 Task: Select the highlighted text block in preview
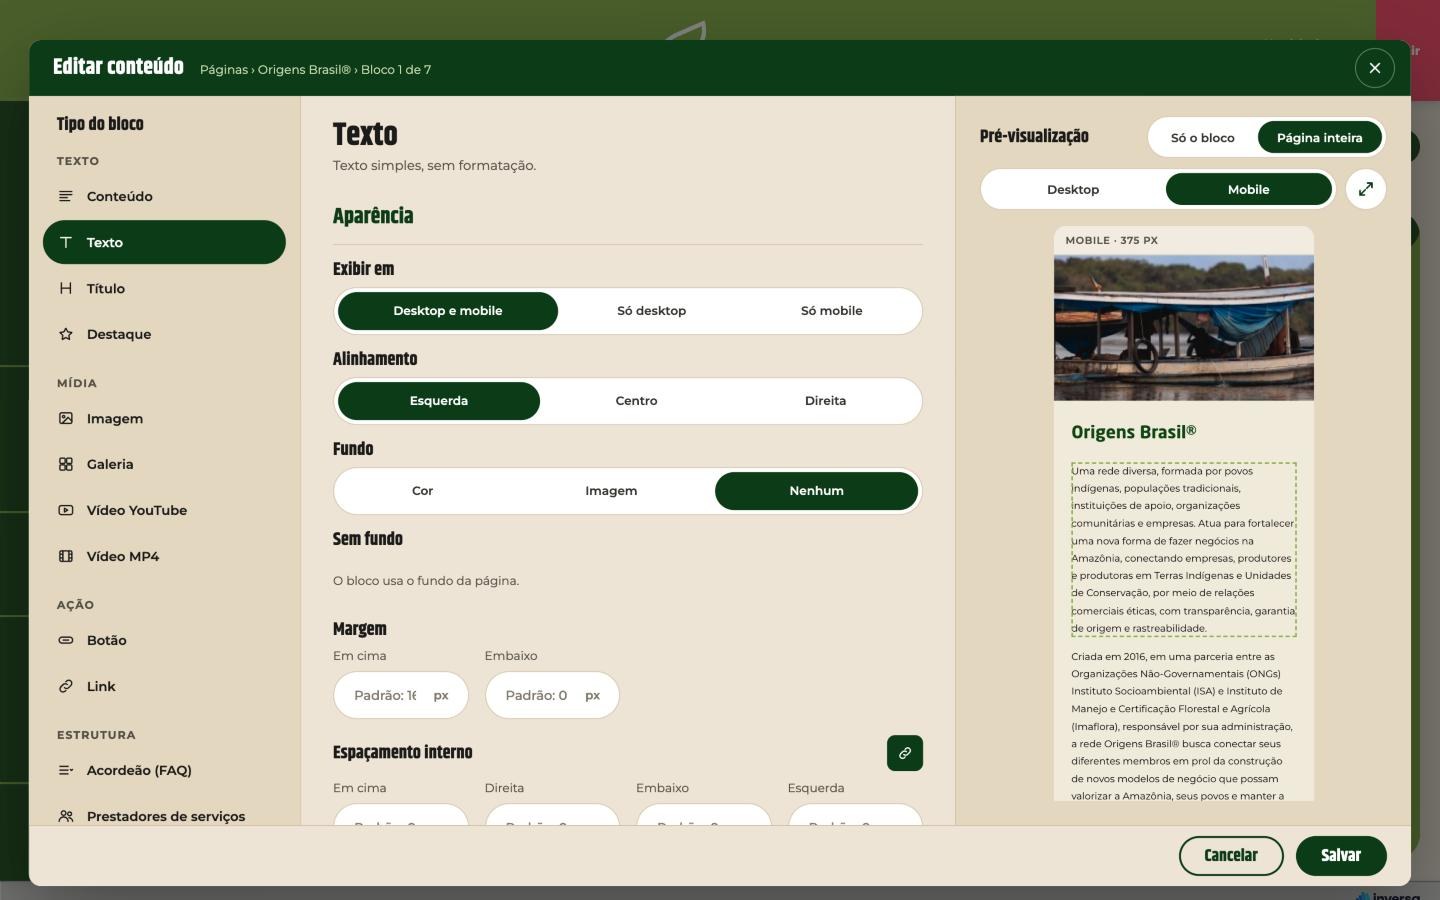click(x=1184, y=549)
